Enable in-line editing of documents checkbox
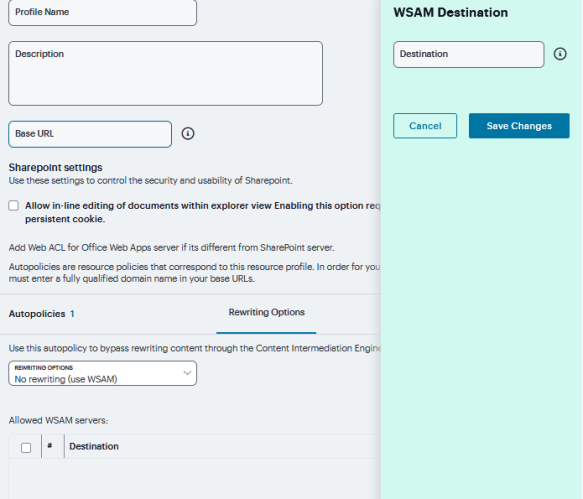The image size is (583, 499). tap(14, 206)
